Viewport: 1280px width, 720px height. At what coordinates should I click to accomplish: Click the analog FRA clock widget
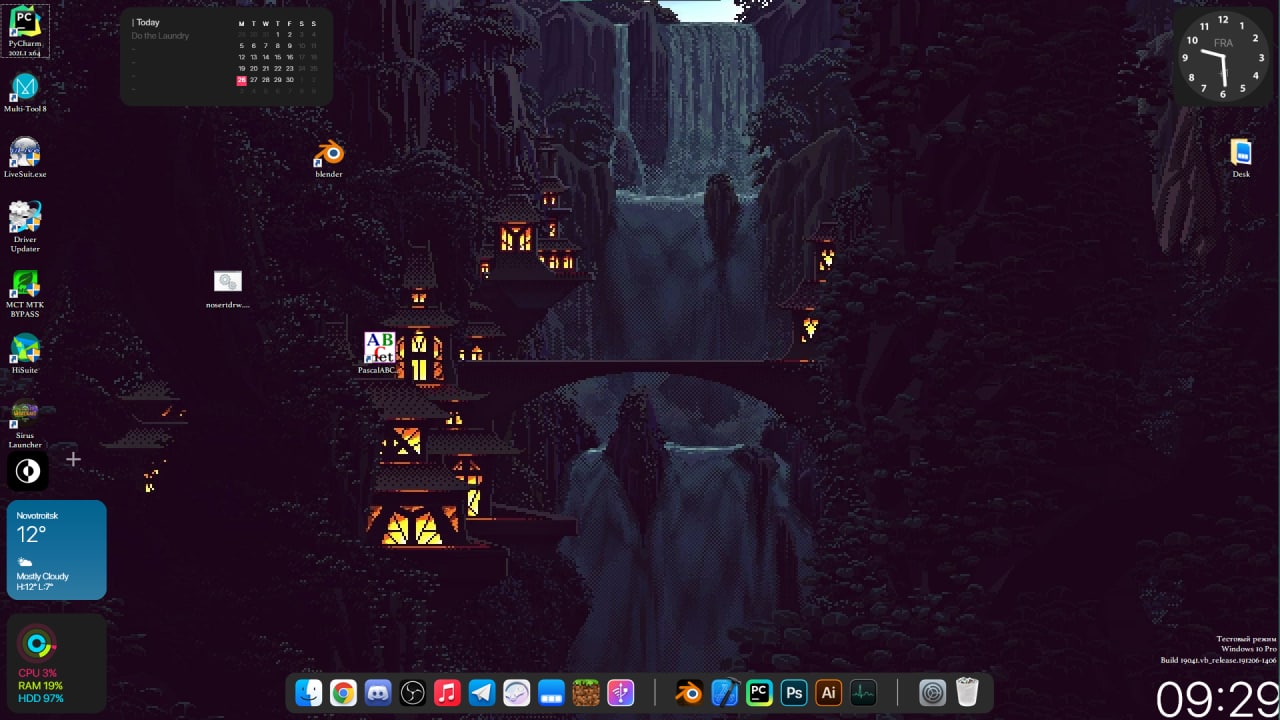1222,57
